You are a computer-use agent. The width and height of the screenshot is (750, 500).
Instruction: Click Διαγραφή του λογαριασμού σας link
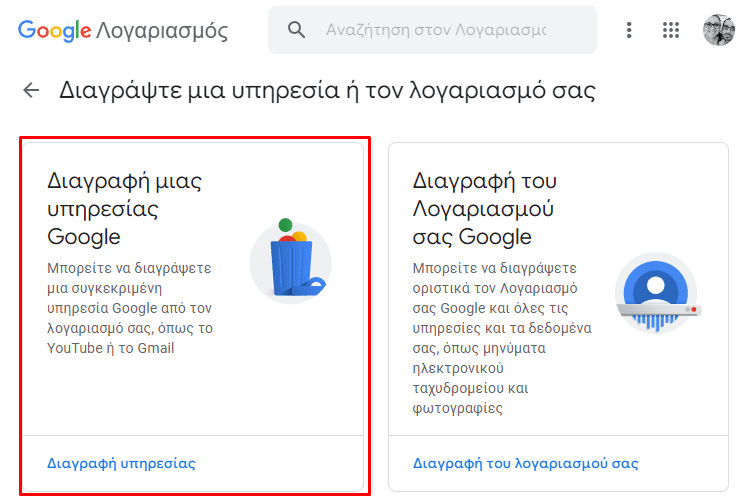pyautogui.click(x=525, y=463)
